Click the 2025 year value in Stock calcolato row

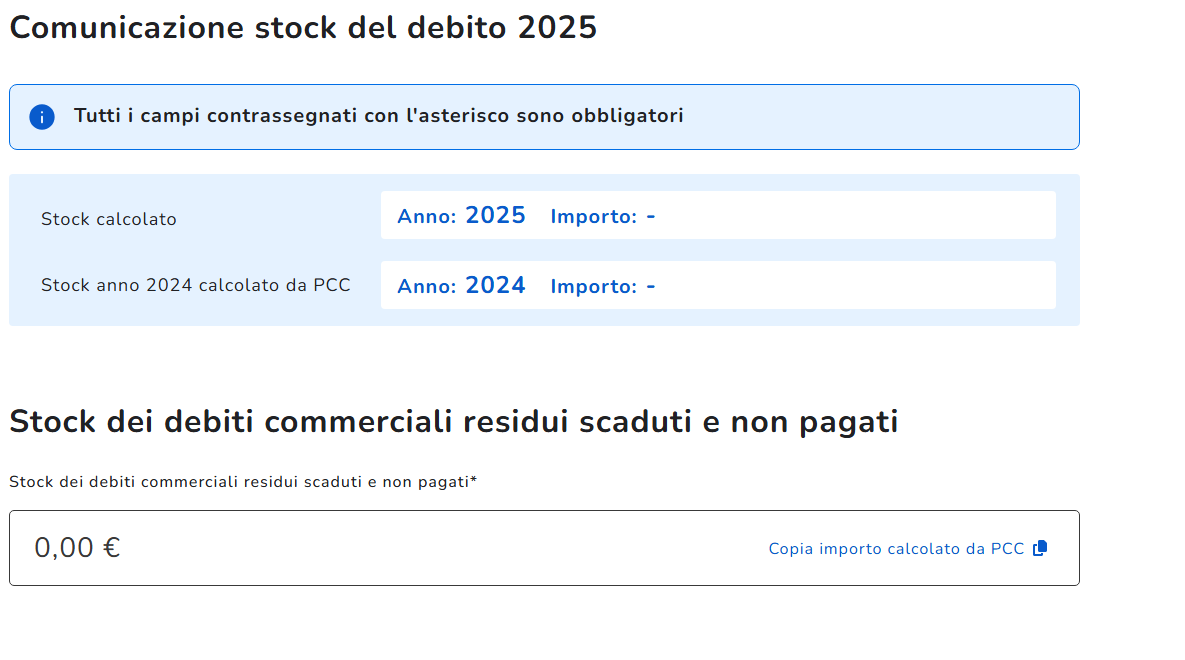click(495, 215)
